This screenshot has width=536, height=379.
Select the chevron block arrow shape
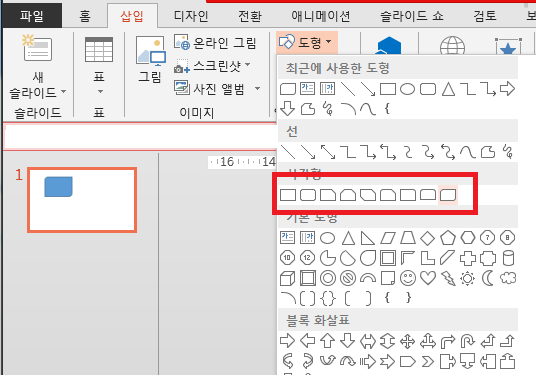428,361
